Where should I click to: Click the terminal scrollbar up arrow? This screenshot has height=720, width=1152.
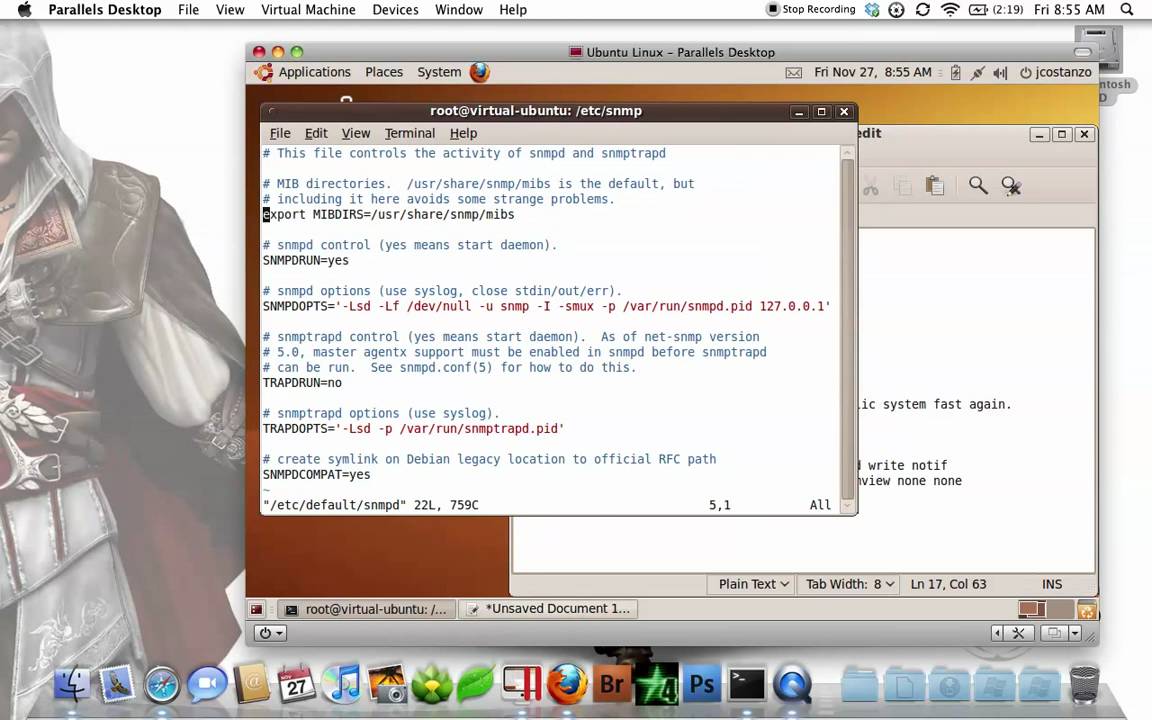pos(847,153)
